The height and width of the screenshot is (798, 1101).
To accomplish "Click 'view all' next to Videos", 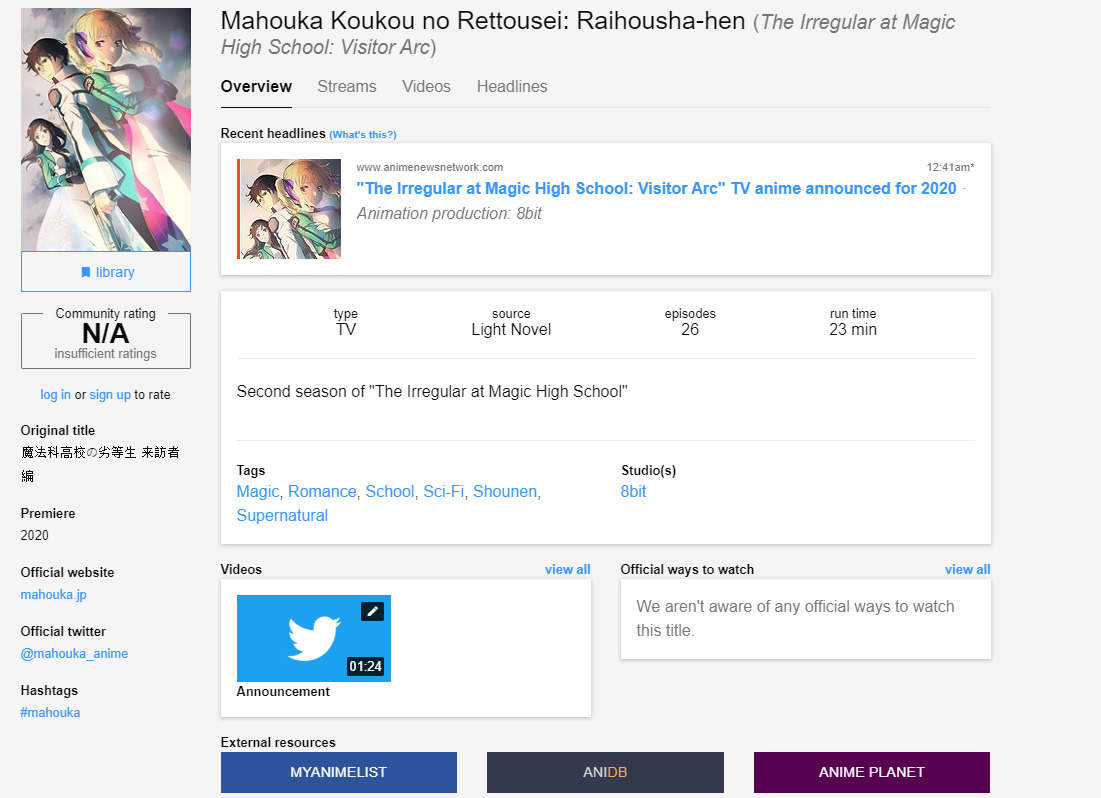I will pos(567,570).
